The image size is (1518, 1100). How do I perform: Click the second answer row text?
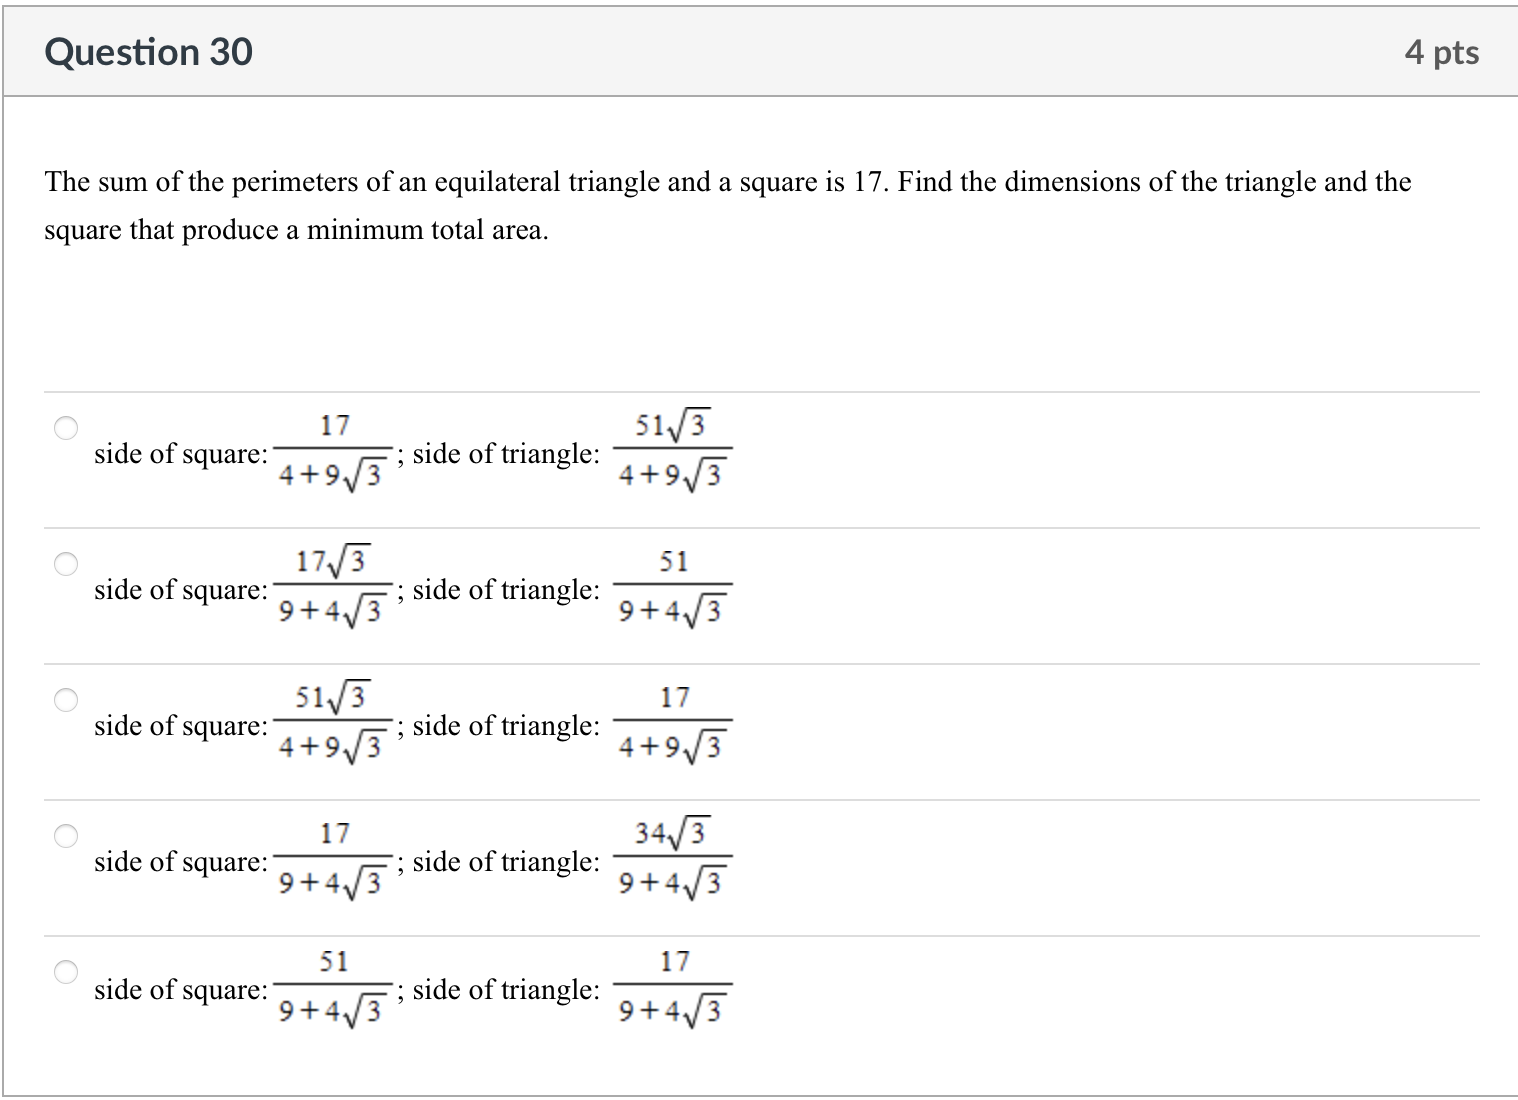tap(178, 590)
